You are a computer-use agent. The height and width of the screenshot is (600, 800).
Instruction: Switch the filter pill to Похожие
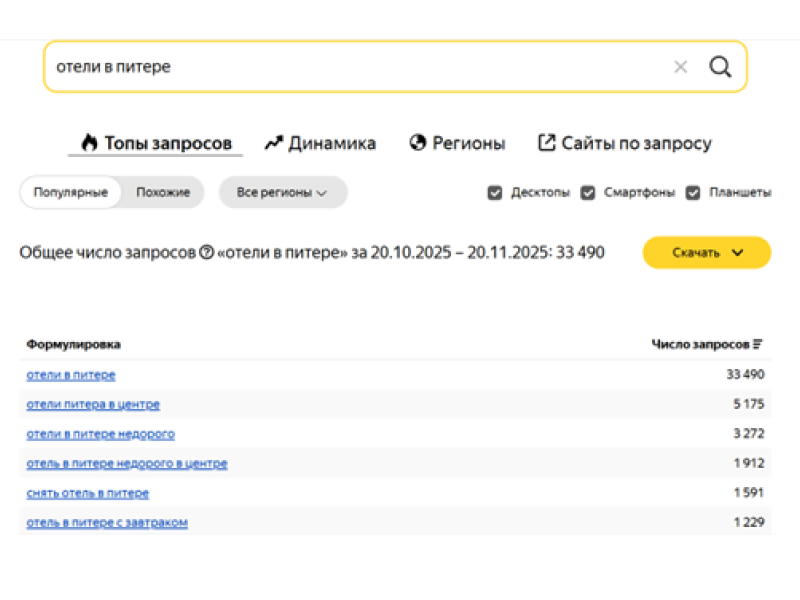(162, 192)
